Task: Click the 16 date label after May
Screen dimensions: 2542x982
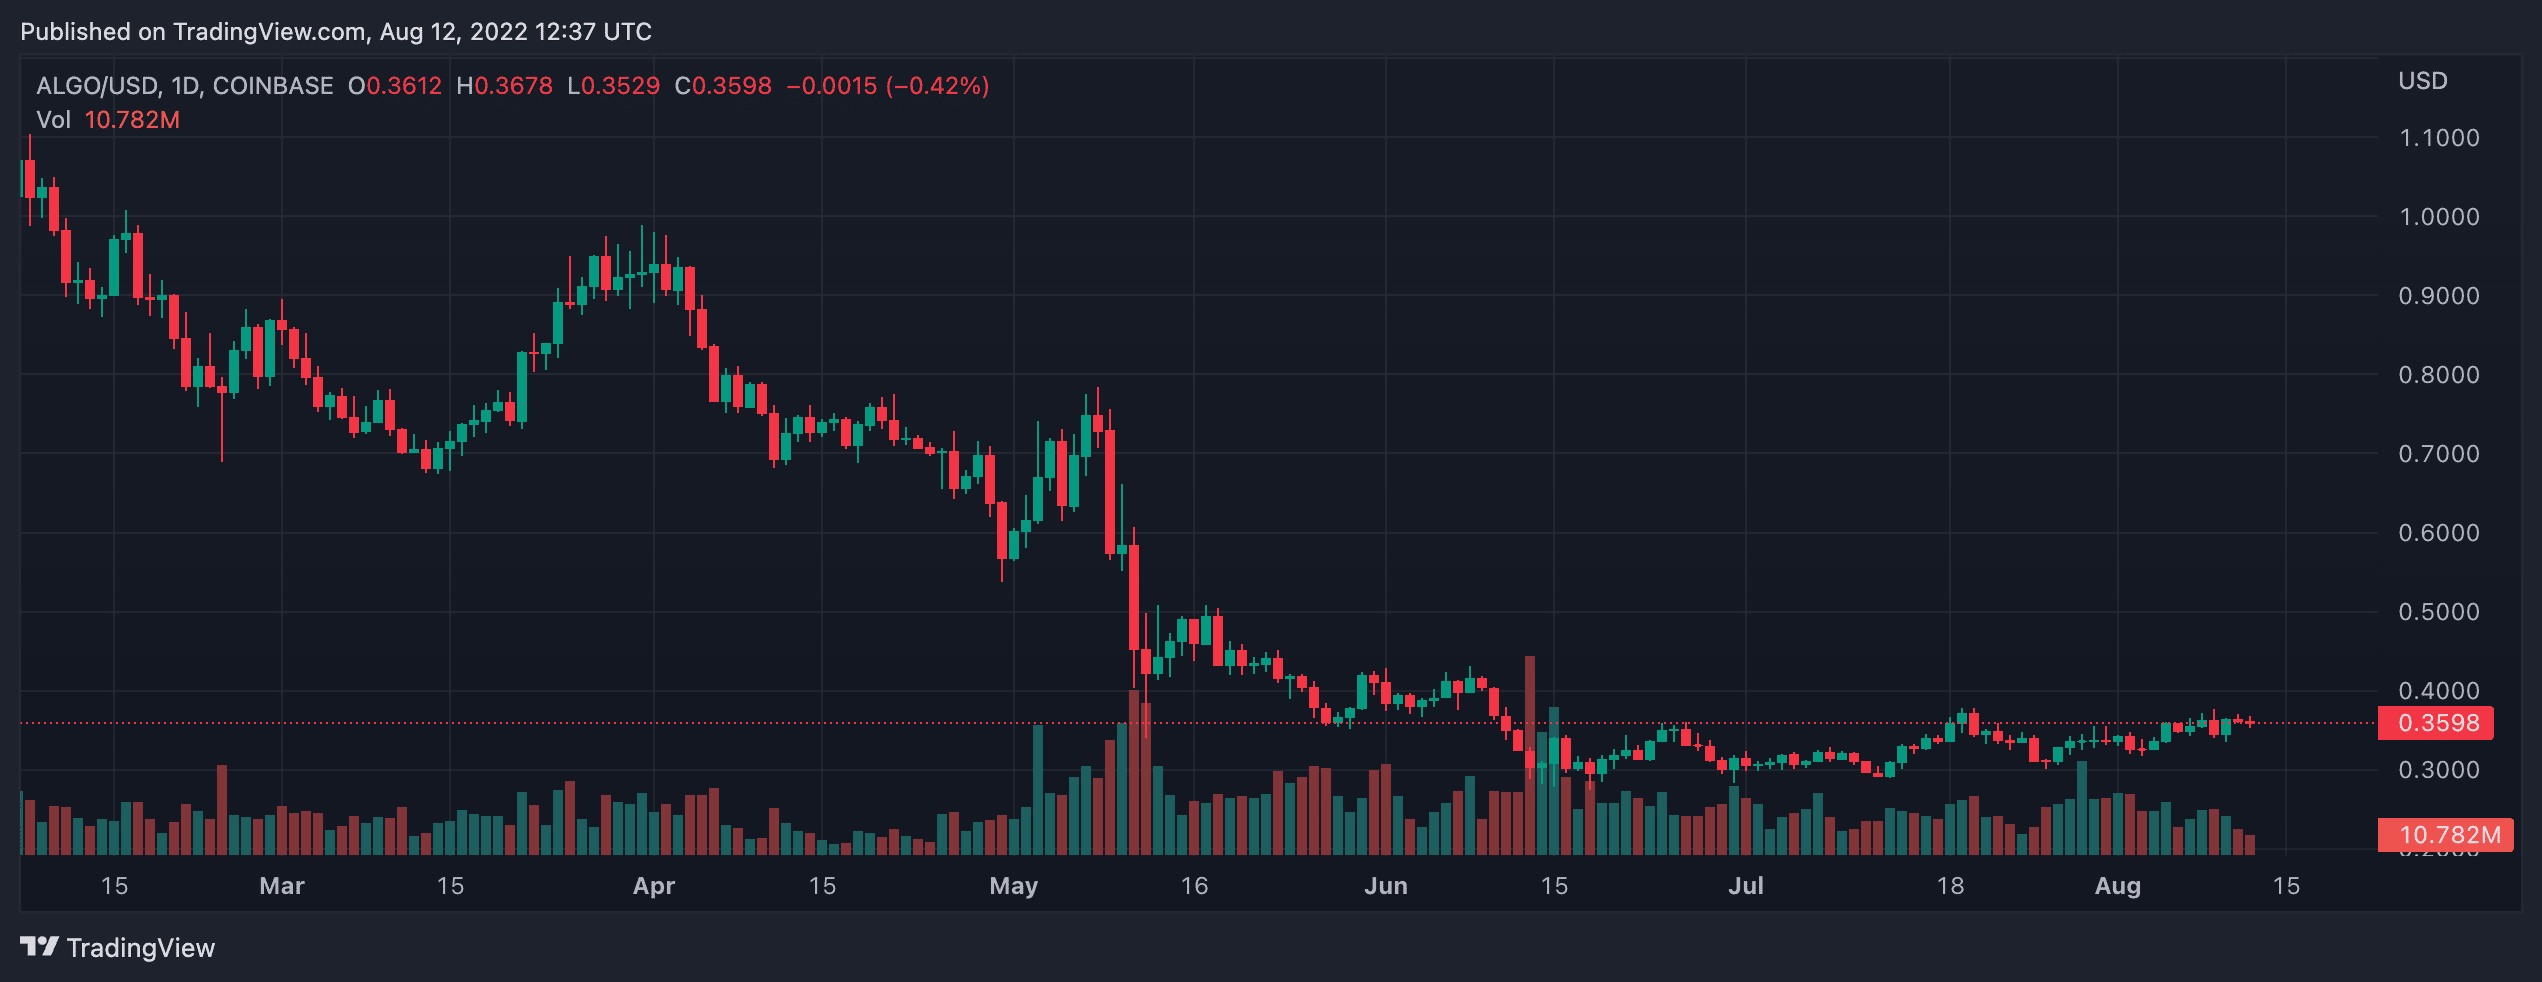Action: [1194, 886]
